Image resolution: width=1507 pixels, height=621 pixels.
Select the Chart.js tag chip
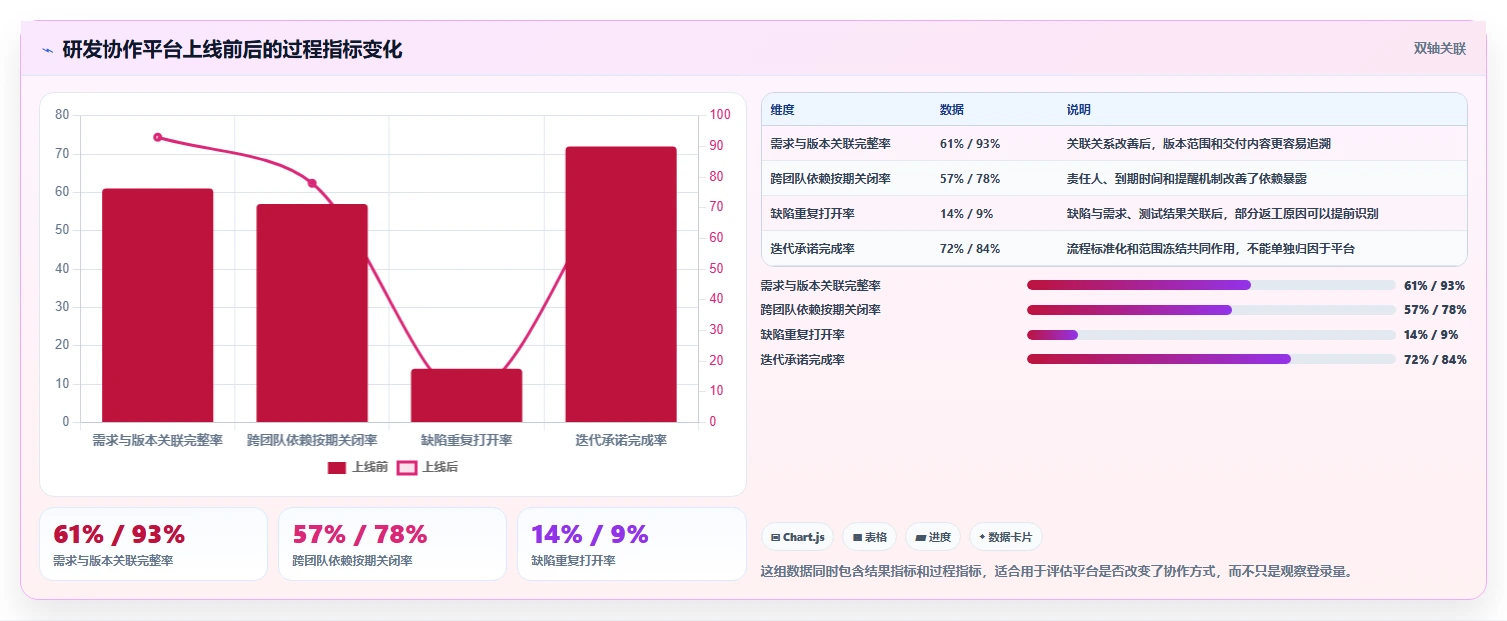tap(797, 537)
